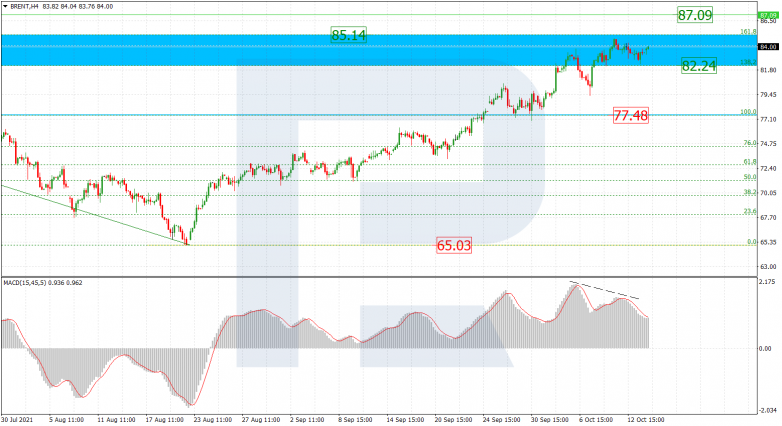Select the 82.24 green price label
This screenshot has width=782, height=426.
(699, 66)
